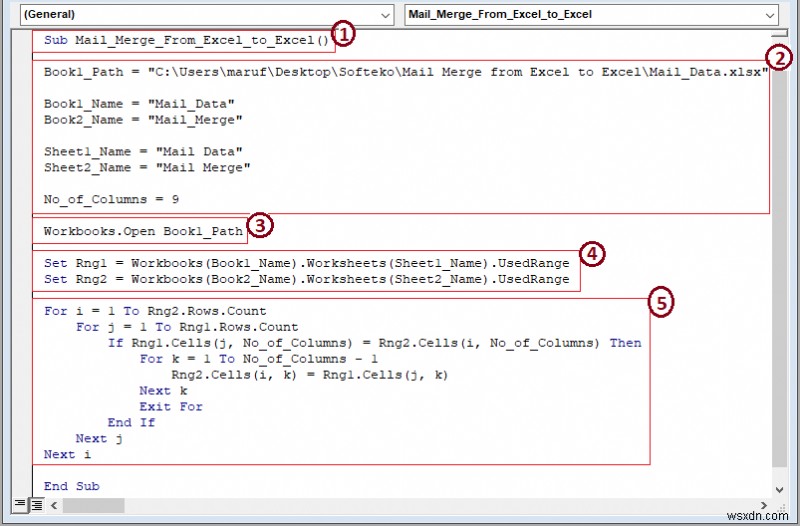The height and width of the screenshot is (526, 800).
Task: Click the horizontal scrollbar thumb
Action: (93, 506)
